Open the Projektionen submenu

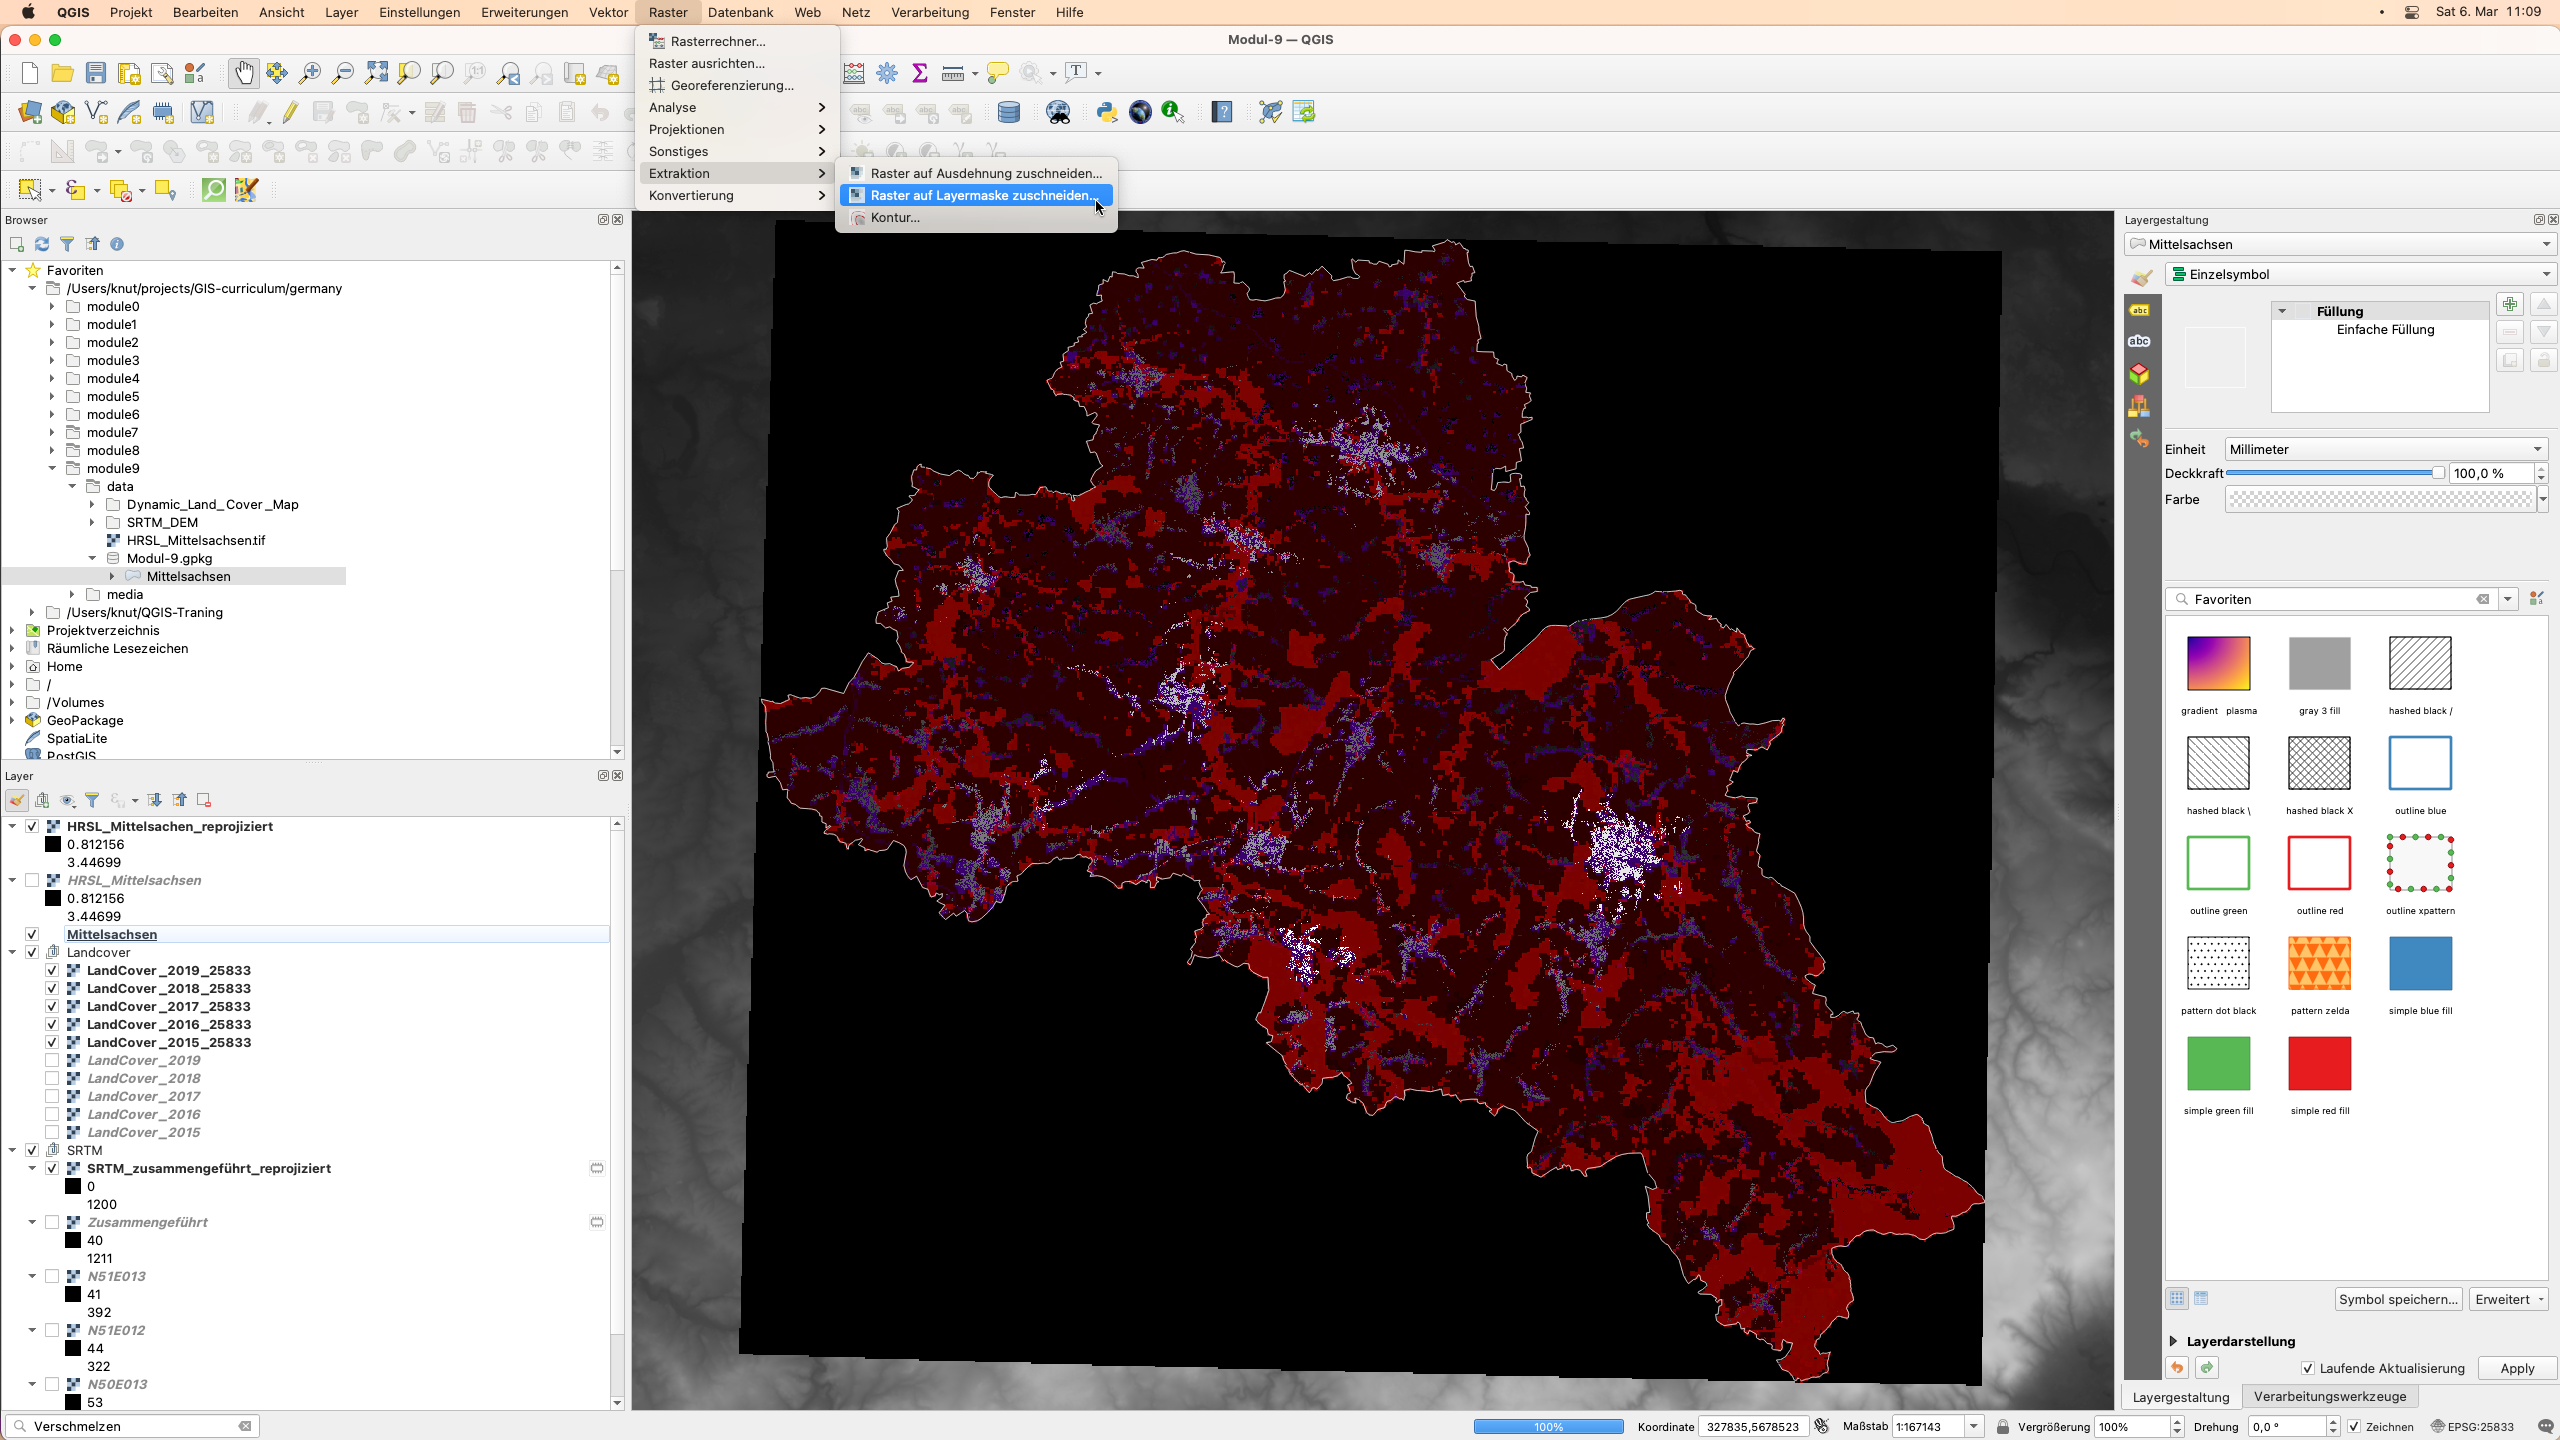(738, 129)
